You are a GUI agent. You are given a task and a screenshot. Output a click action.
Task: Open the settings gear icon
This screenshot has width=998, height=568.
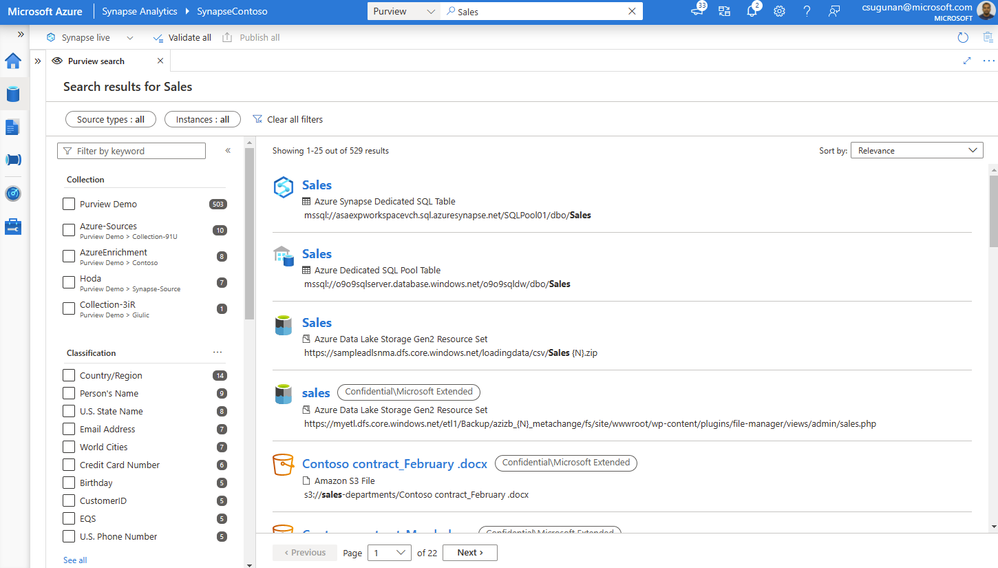779,11
